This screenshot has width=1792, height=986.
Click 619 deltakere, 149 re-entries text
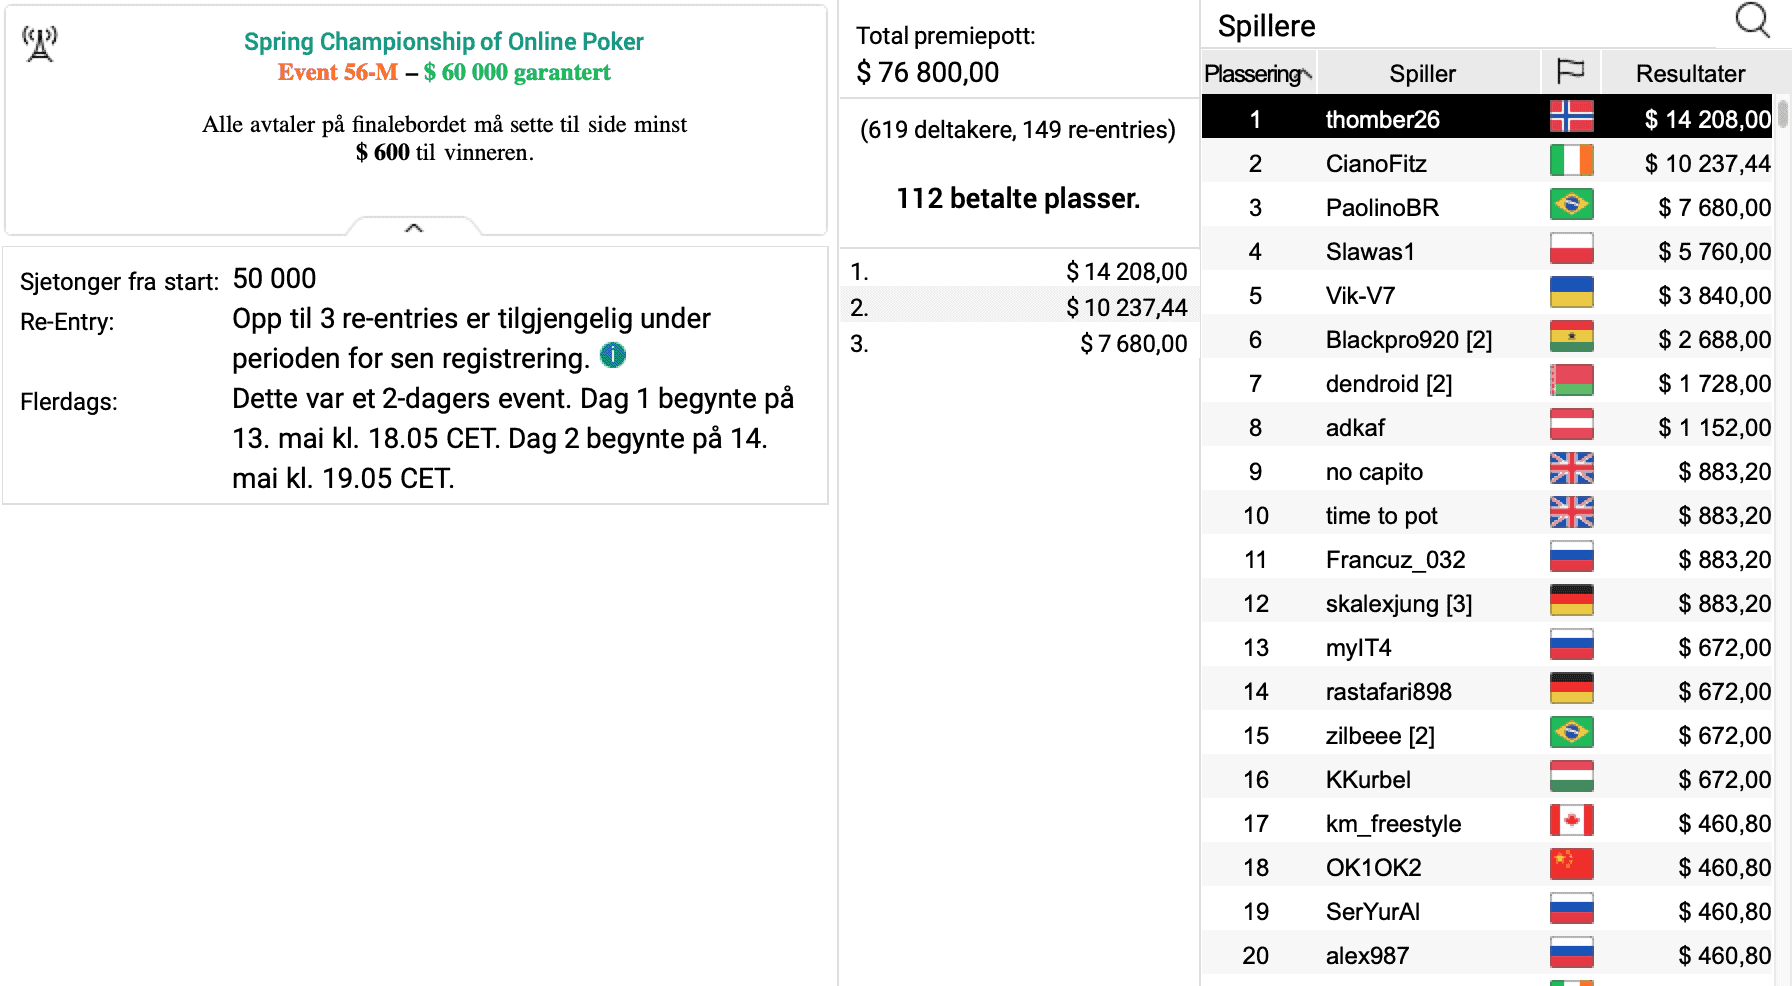(1018, 130)
